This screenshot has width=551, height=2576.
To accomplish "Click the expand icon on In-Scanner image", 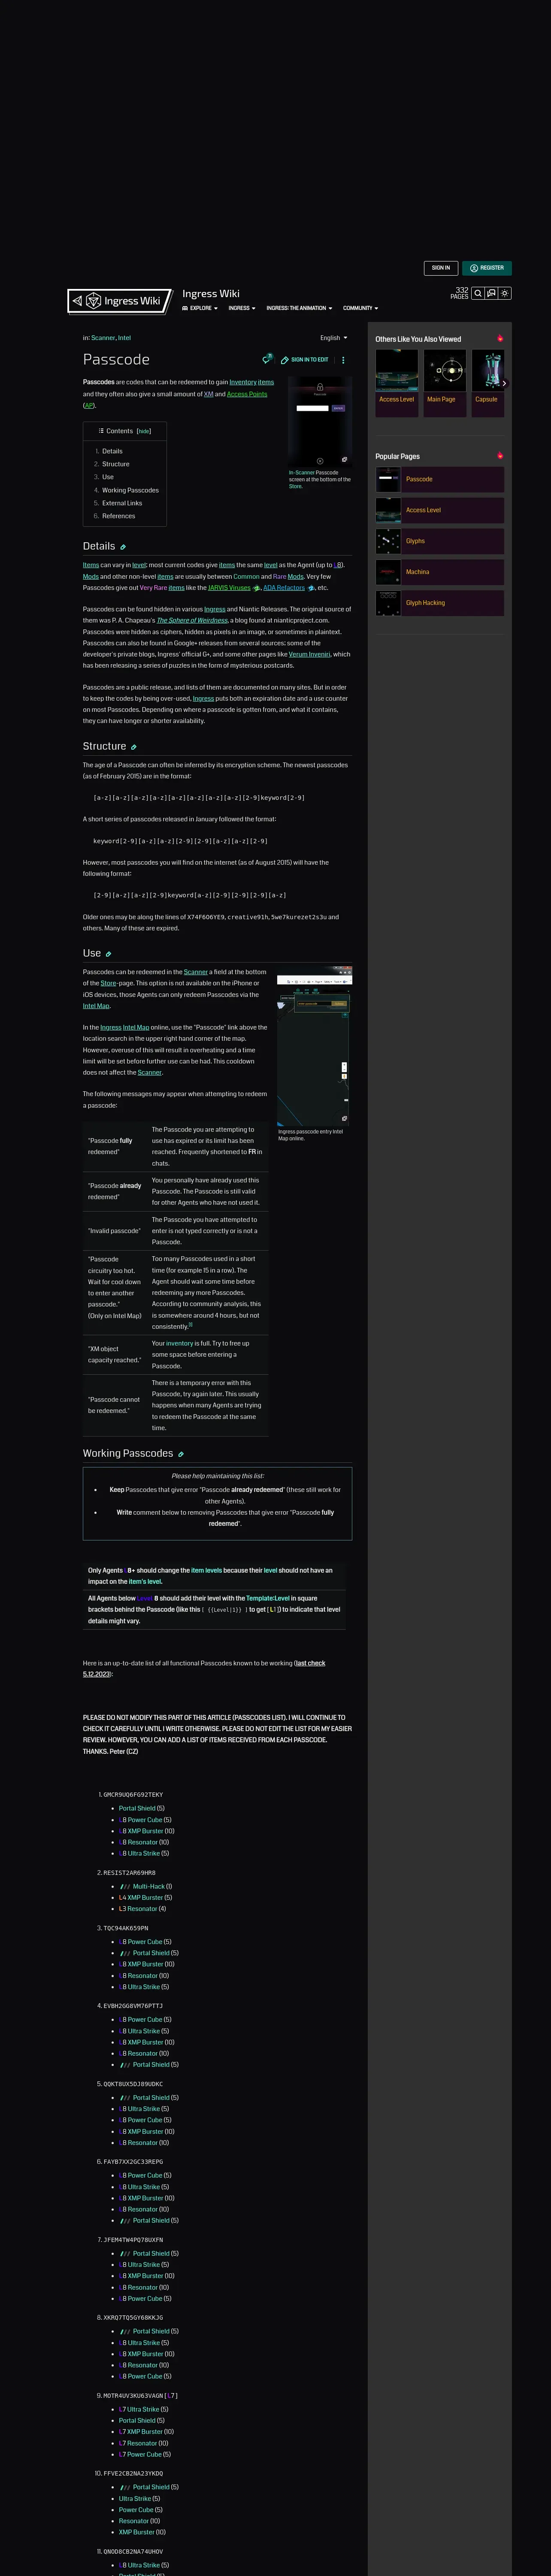I will point(344,460).
